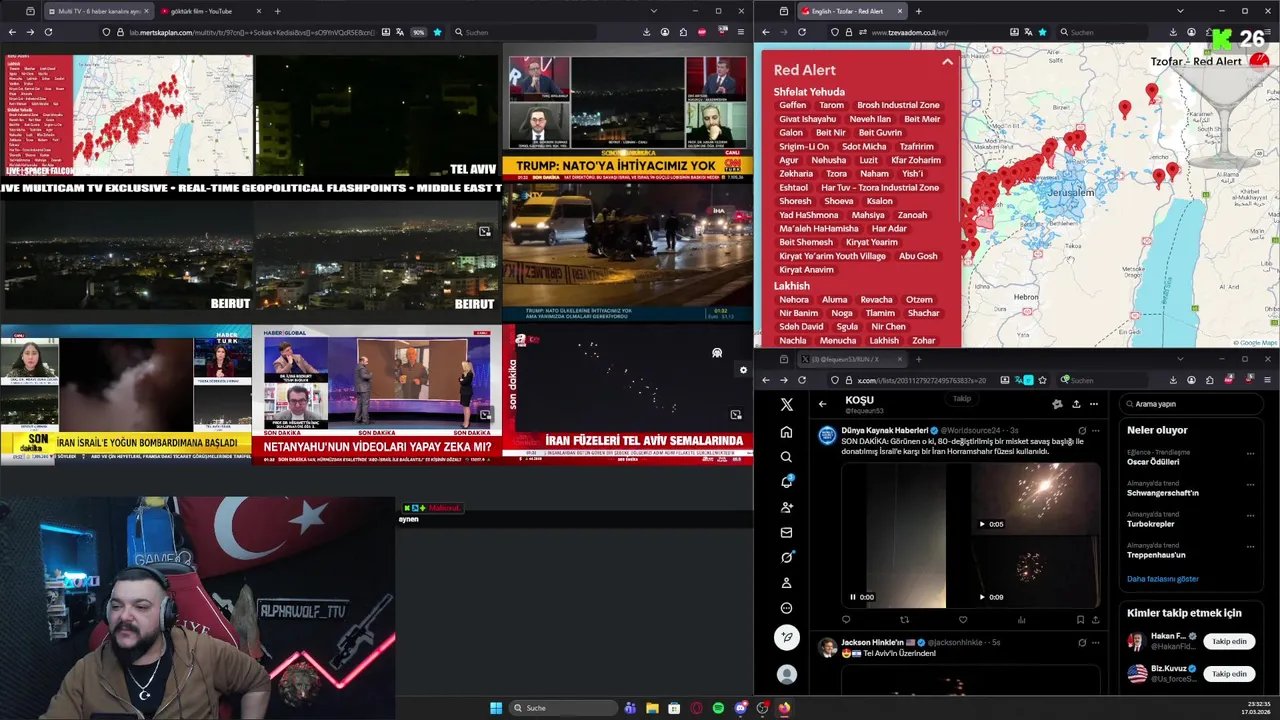The height and width of the screenshot is (720, 1280).
Task: Open settings gear on the Iran missiles stream
Action: [743, 370]
